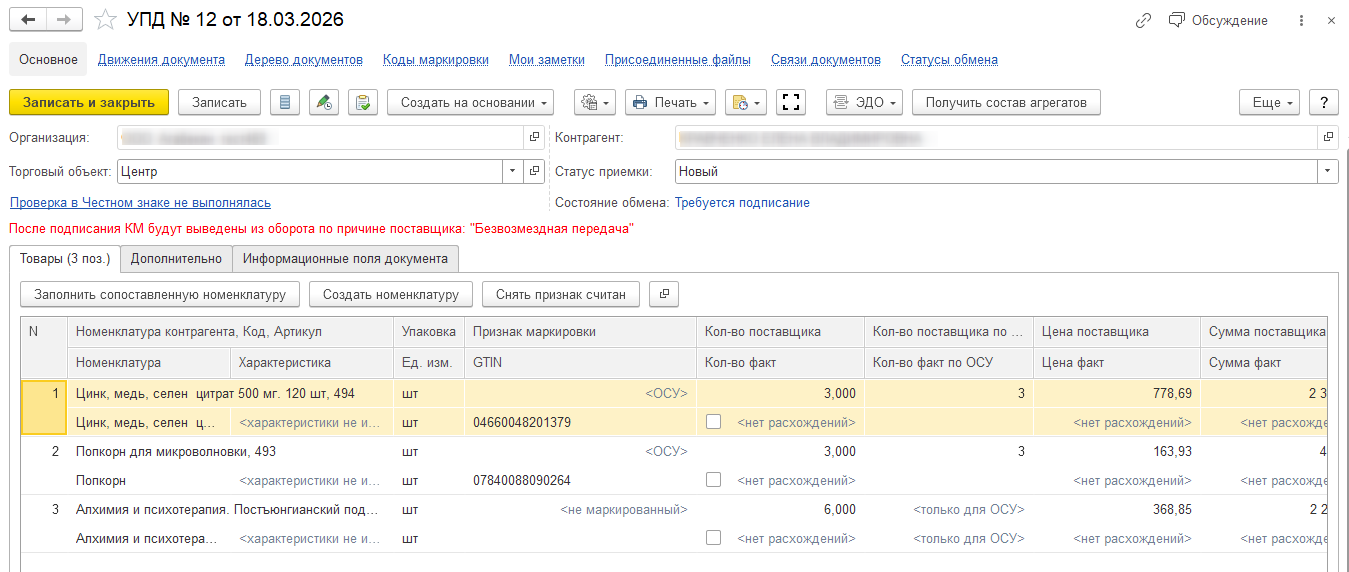Tick the checkbox in the Попкорн row
Screen dimensions: 1349x572
pos(713,481)
